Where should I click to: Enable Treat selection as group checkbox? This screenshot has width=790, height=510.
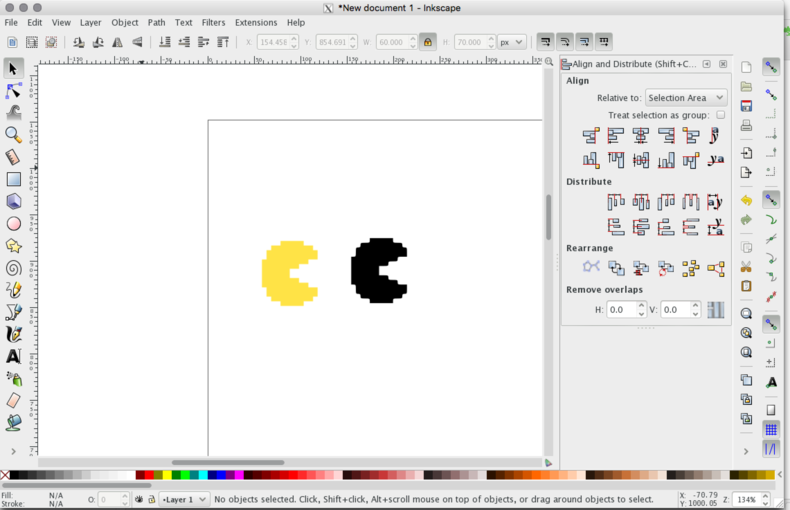click(x=721, y=115)
